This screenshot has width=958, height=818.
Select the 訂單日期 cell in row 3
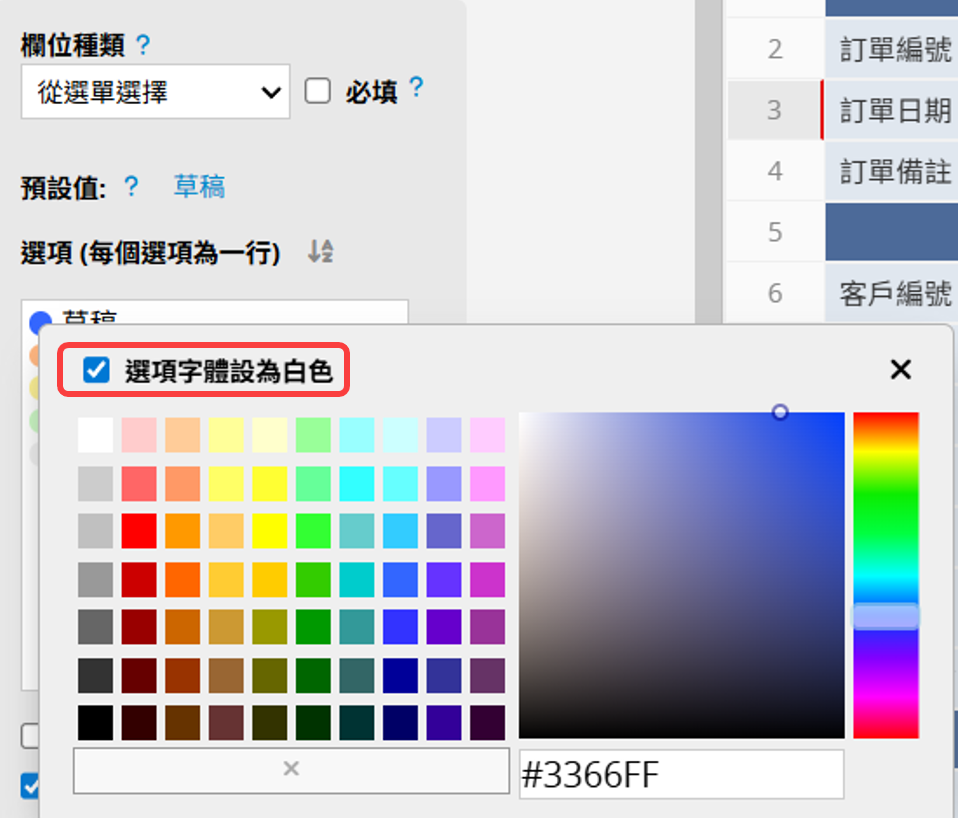(895, 110)
